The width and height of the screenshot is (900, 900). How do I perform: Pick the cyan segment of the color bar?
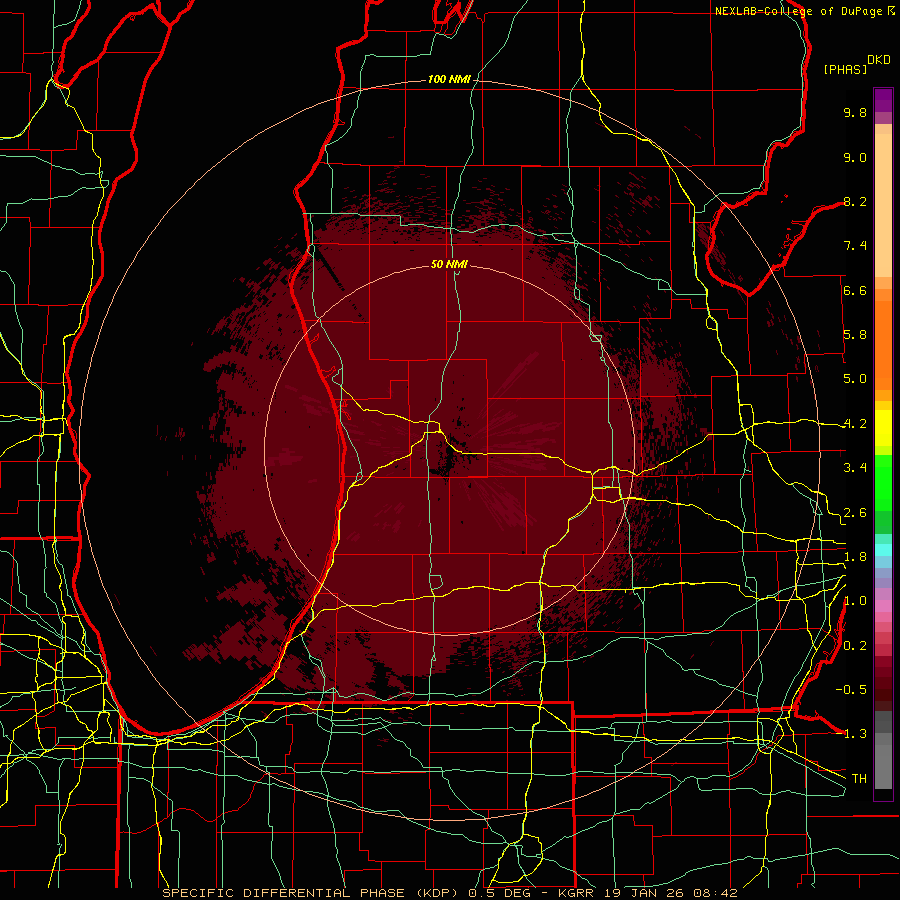click(883, 550)
